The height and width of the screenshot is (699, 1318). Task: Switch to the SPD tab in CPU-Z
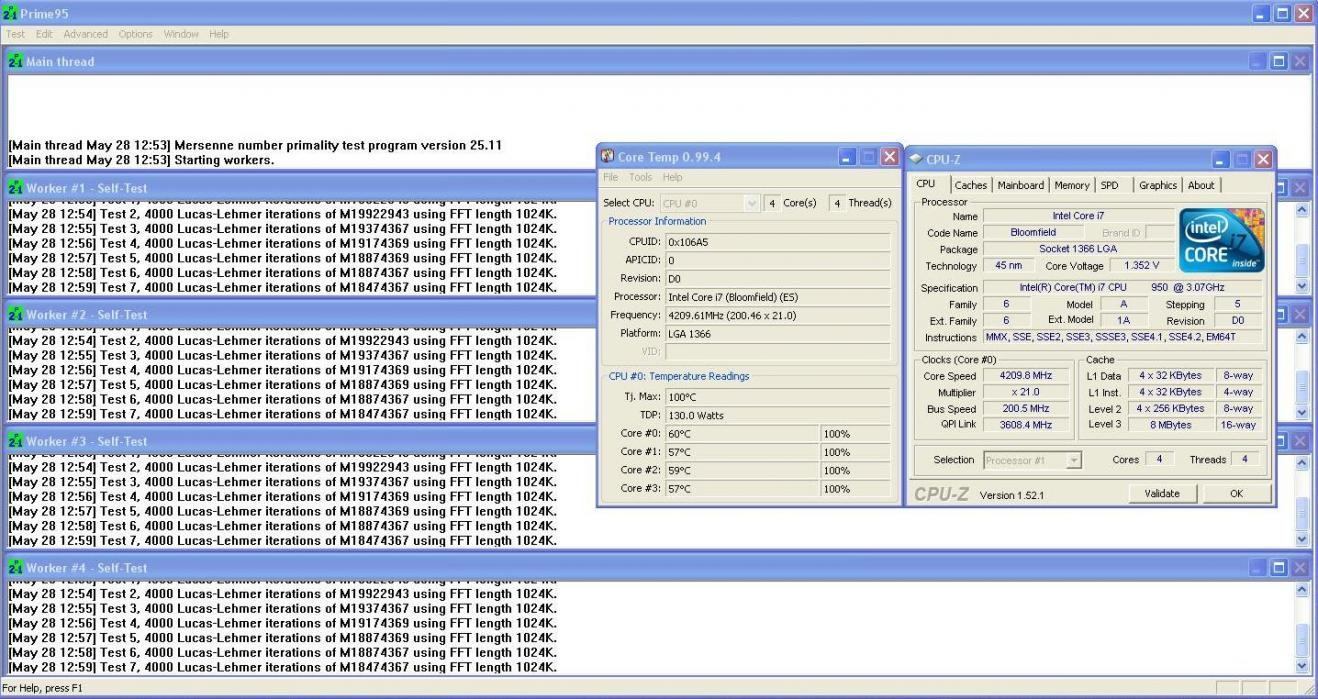coord(1110,185)
